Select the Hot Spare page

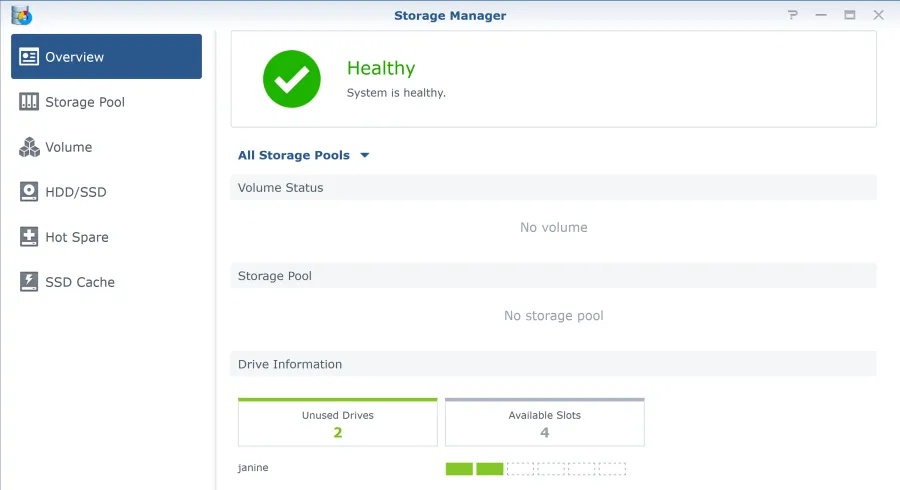[106, 237]
